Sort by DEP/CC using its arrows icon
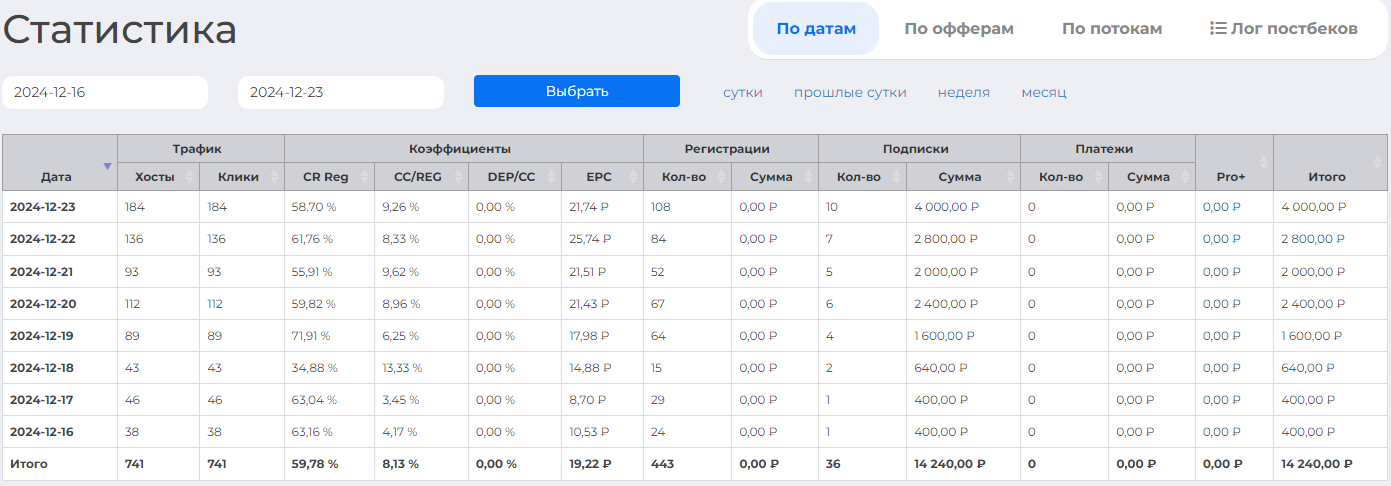This screenshot has width=1391, height=486. point(550,177)
